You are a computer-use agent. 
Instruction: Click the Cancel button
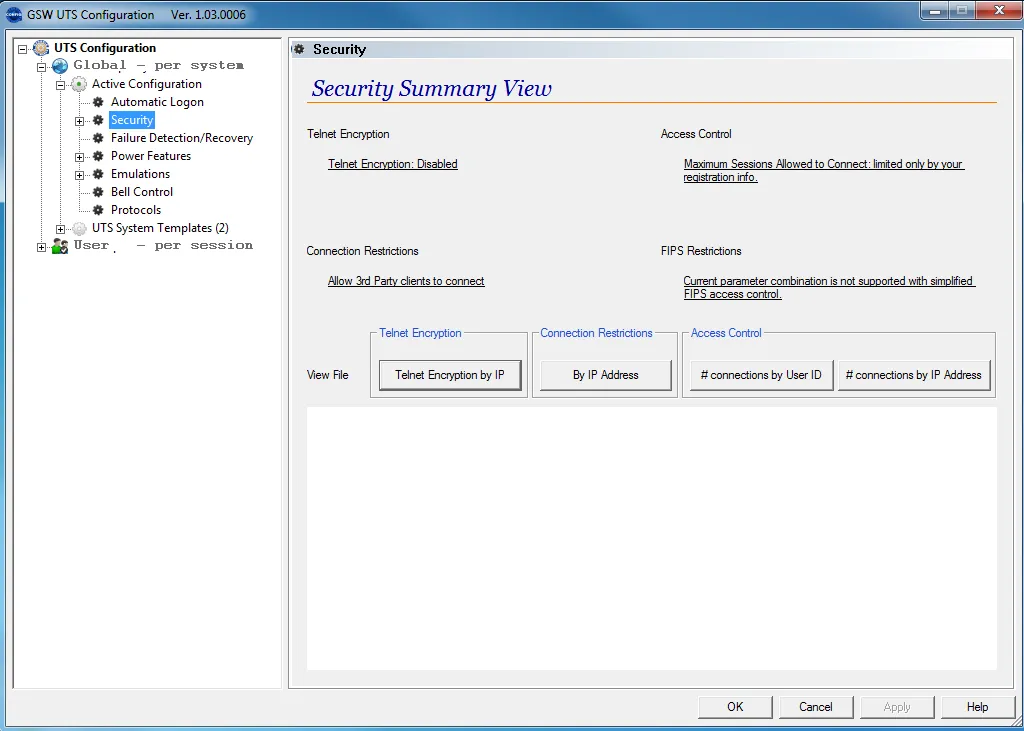[x=816, y=707]
